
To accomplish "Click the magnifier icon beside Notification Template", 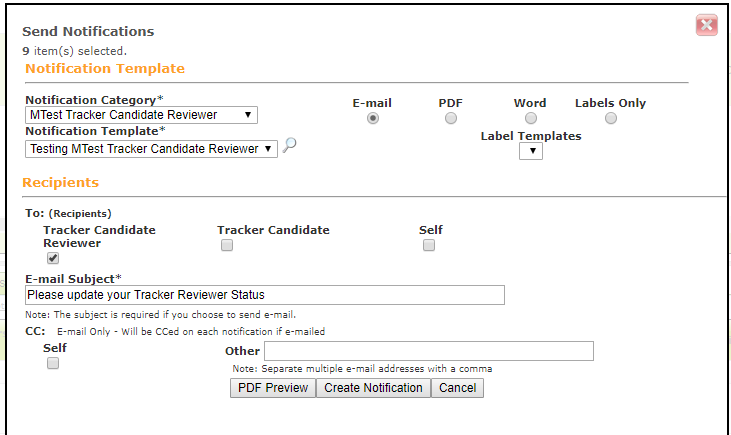I will click(x=290, y=145).
